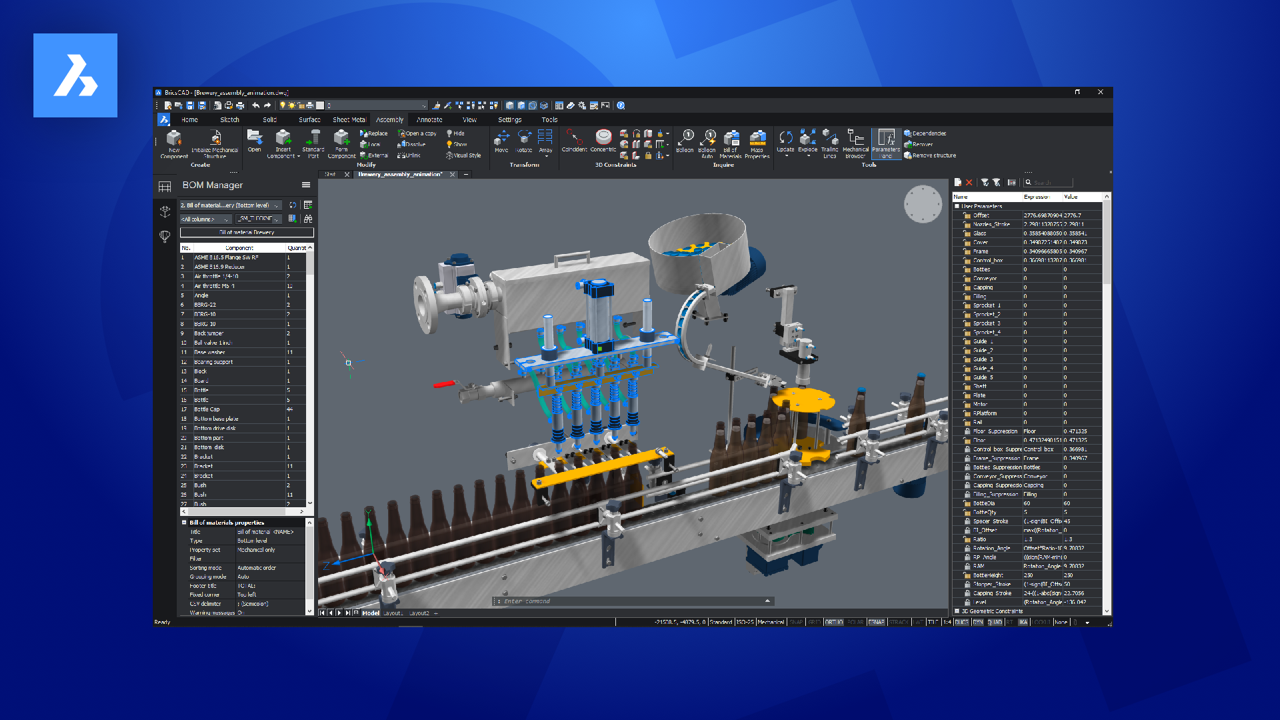Image resolution: width=1280 pixels, height=720 pixels.
Task: Apply the Coincident 3D constraint
Action: pyautogui.click(x=574, y=141)
